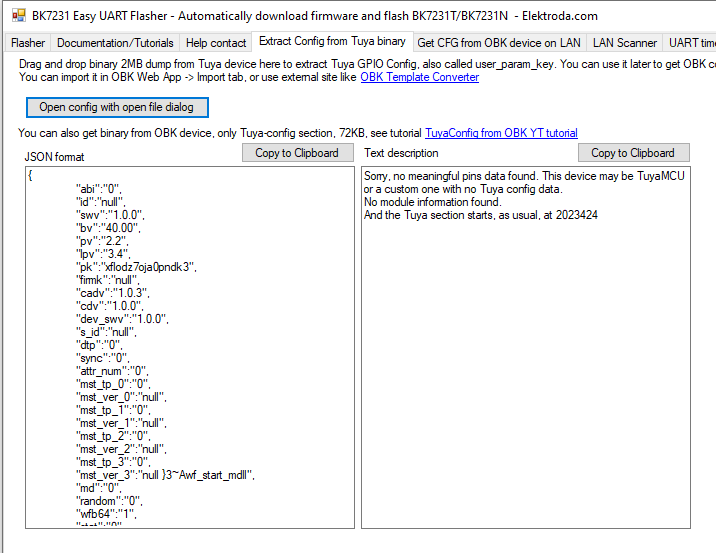716x553 pixels.
Task: Open the Help contact tab
Action: [216, 43]
